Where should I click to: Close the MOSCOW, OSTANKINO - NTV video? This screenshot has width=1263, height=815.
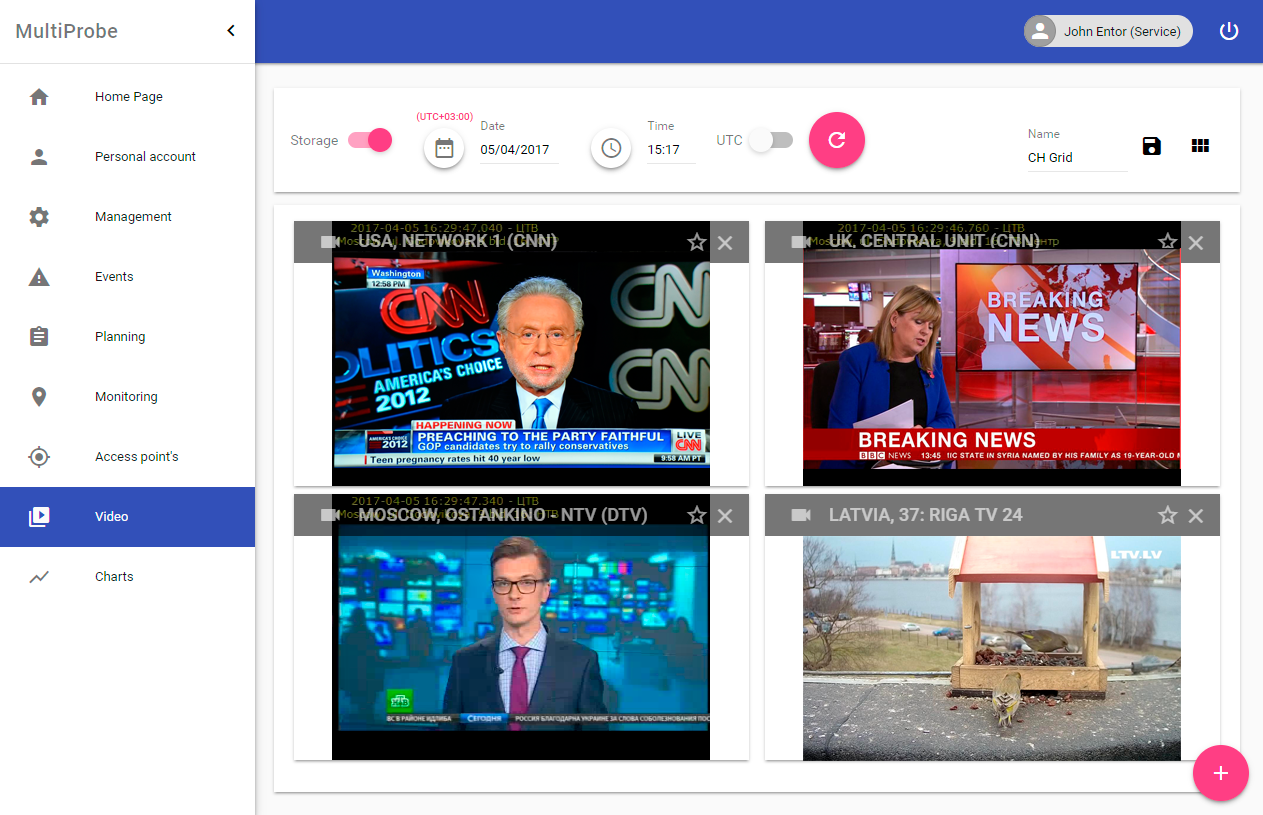click(725, 515)
